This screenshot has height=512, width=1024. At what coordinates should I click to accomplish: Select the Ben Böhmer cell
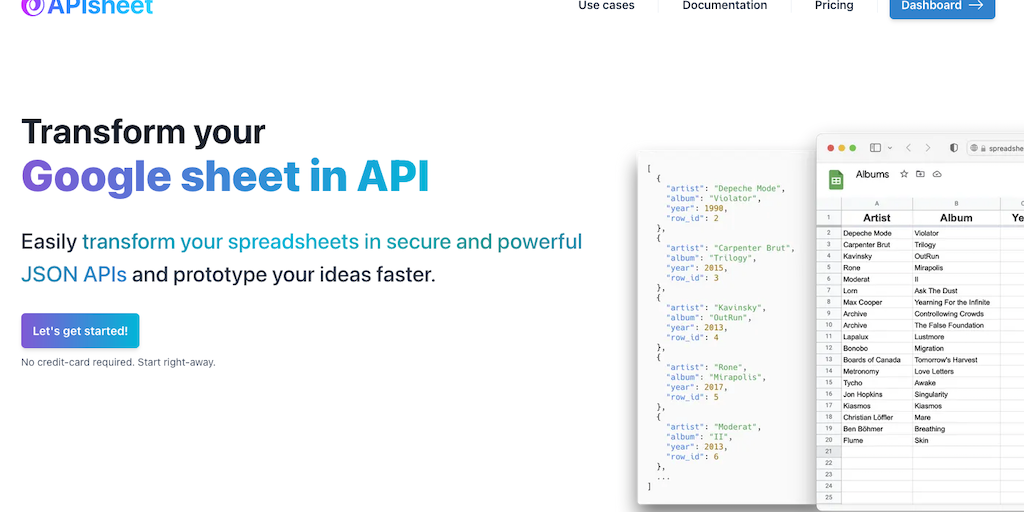(x=877, y=429)
